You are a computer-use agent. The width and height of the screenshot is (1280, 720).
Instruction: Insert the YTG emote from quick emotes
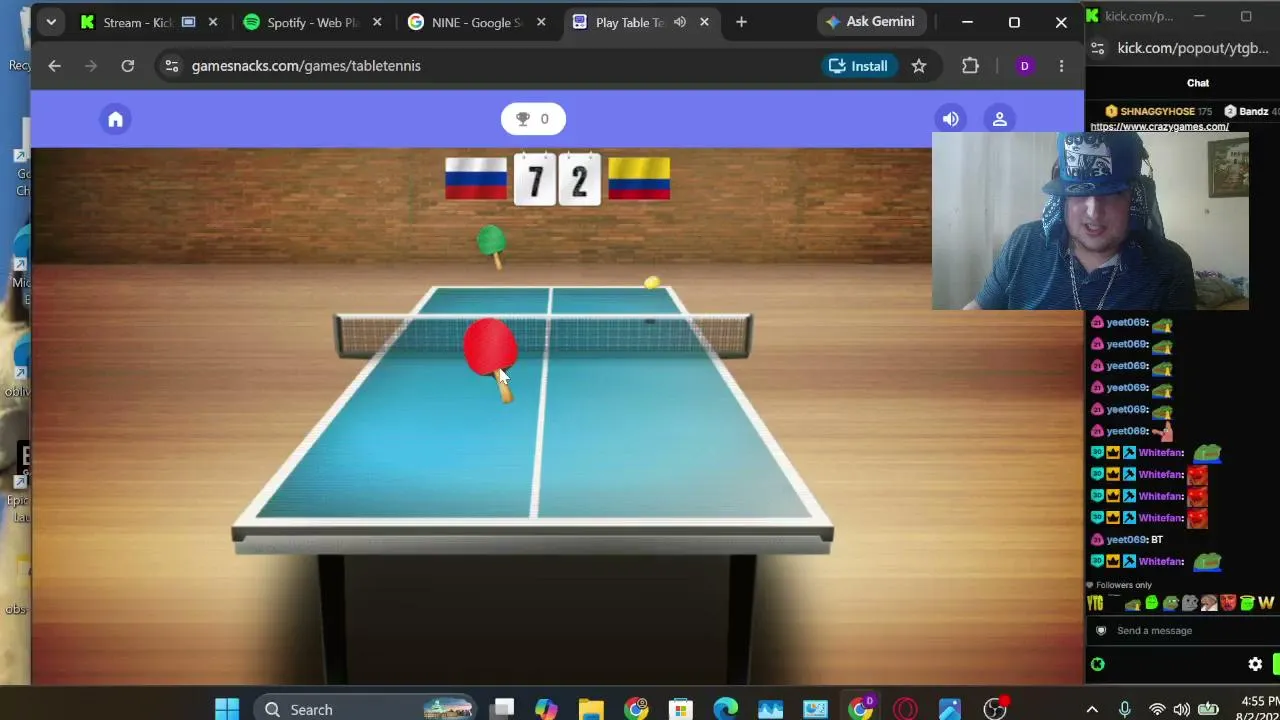pos(1095,603)
